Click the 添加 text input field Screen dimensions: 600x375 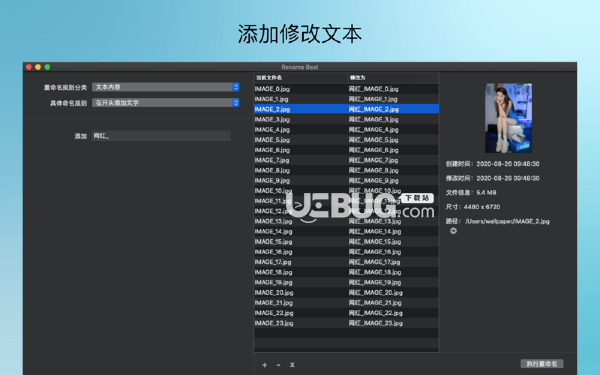161,136
